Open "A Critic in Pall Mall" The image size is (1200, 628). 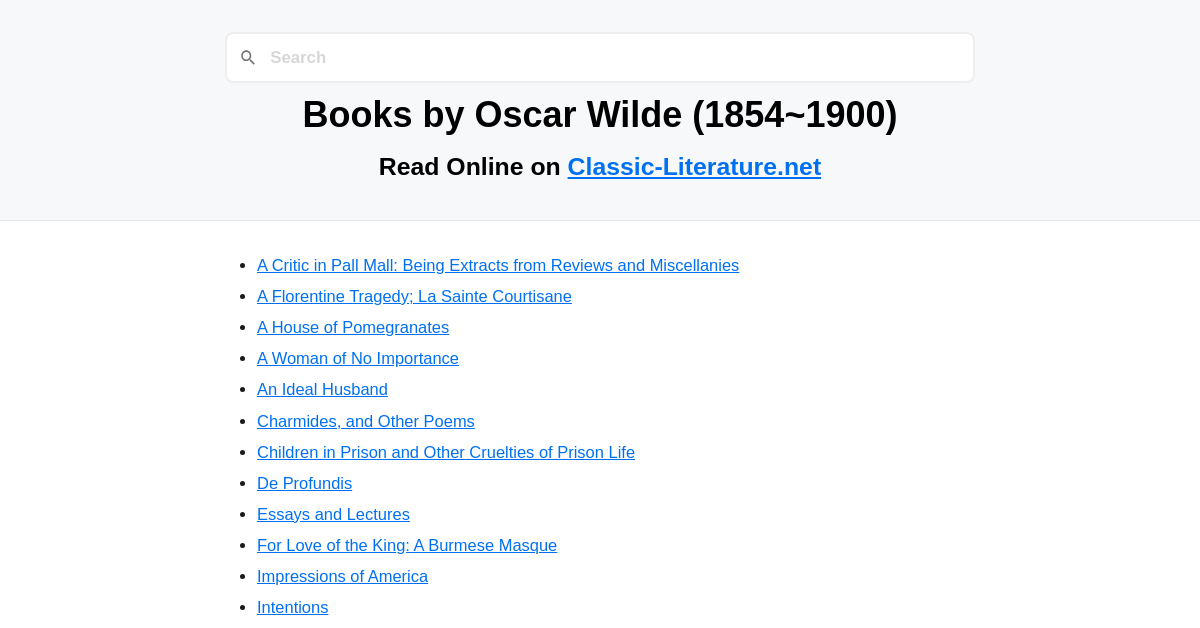[498, 265]
